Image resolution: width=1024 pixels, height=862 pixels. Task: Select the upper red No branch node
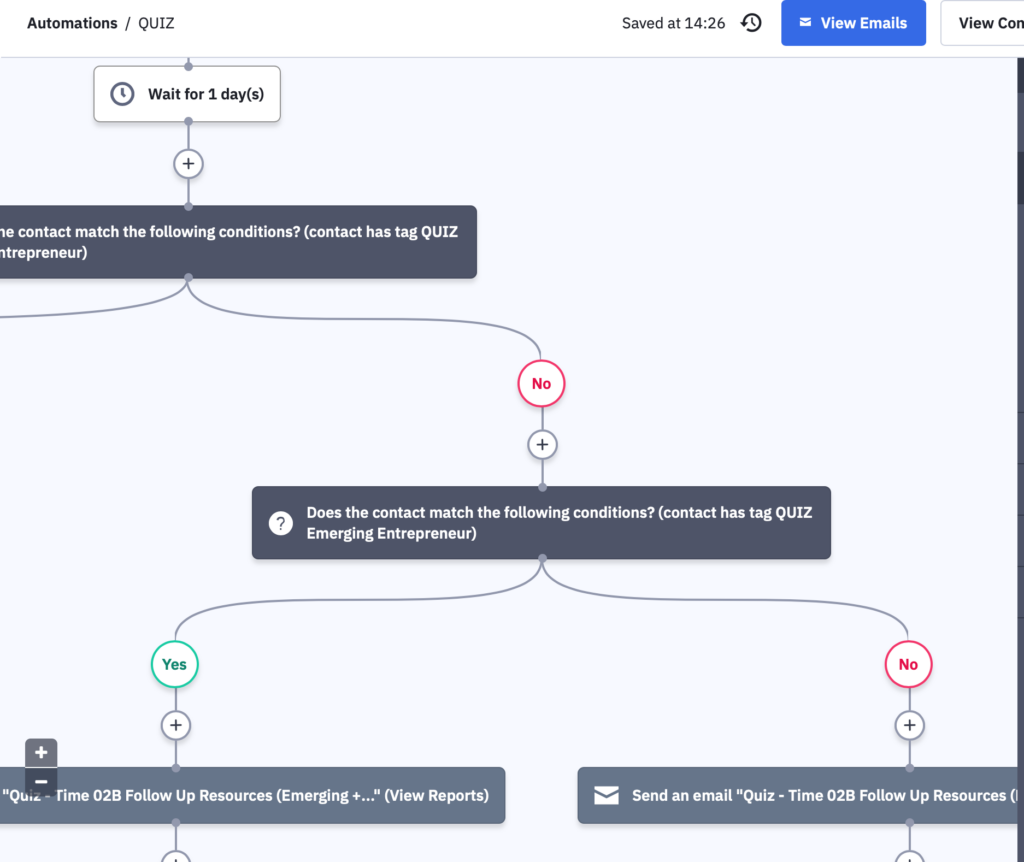click(541, 383)
